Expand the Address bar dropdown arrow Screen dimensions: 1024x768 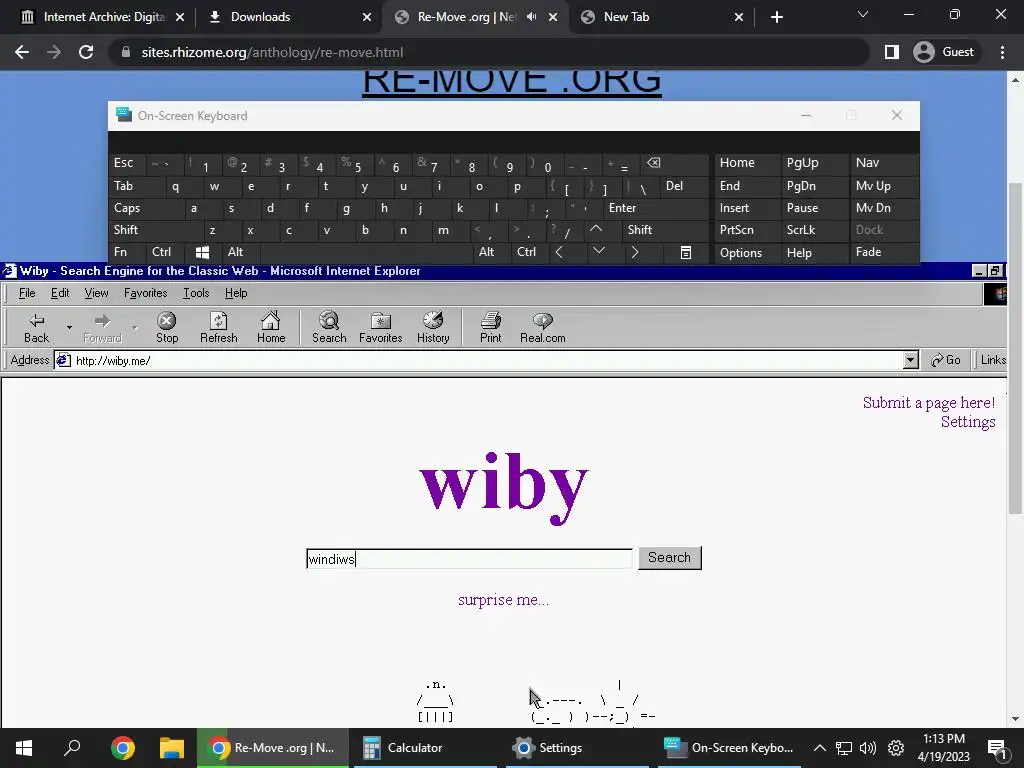pos(910,360)
